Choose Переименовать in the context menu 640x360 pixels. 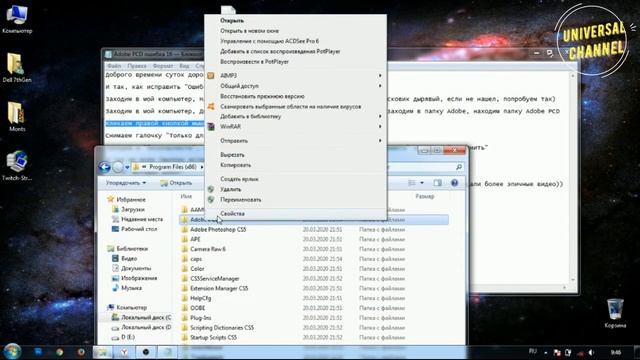(296, 200)
